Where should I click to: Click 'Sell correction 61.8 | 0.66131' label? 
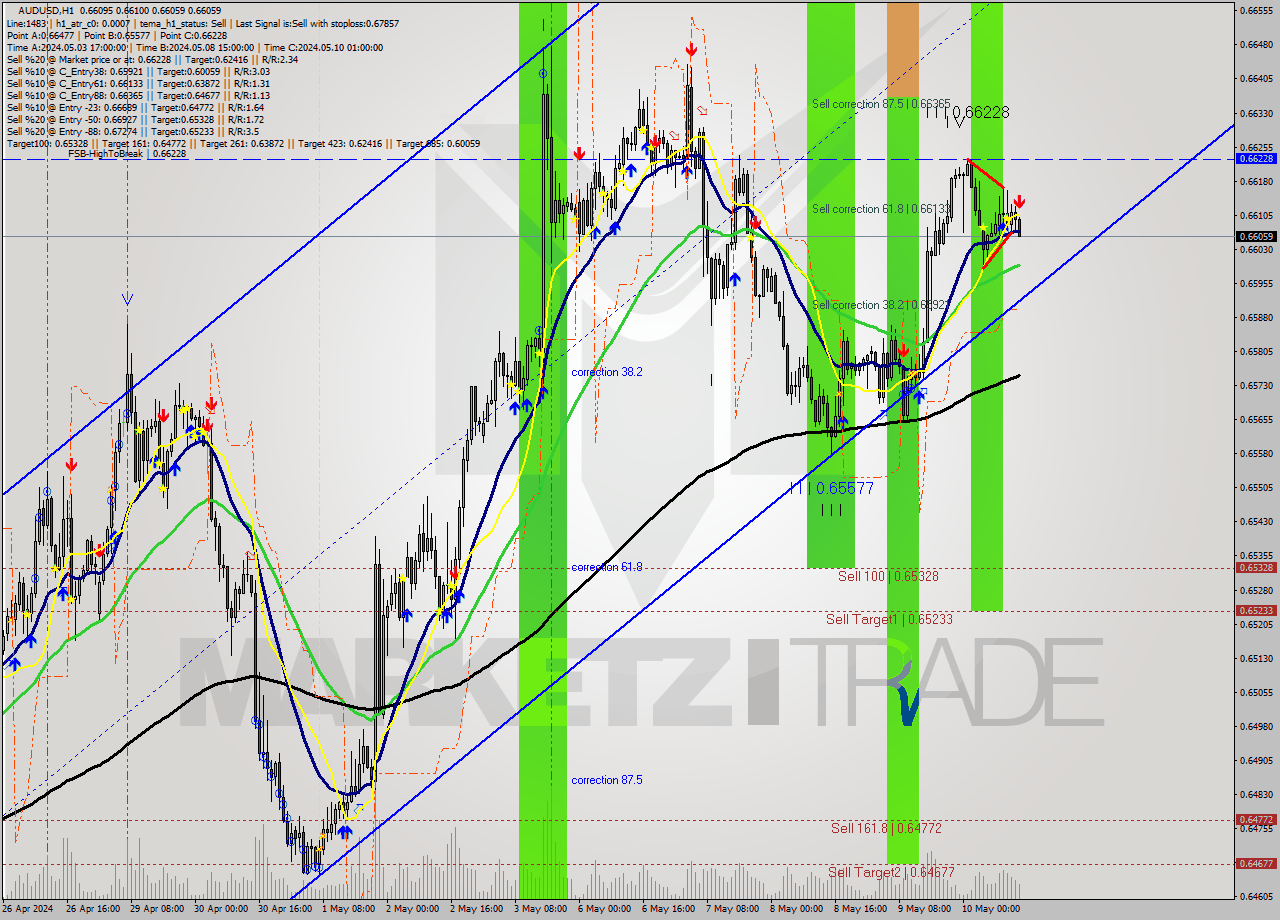(881, 209)
